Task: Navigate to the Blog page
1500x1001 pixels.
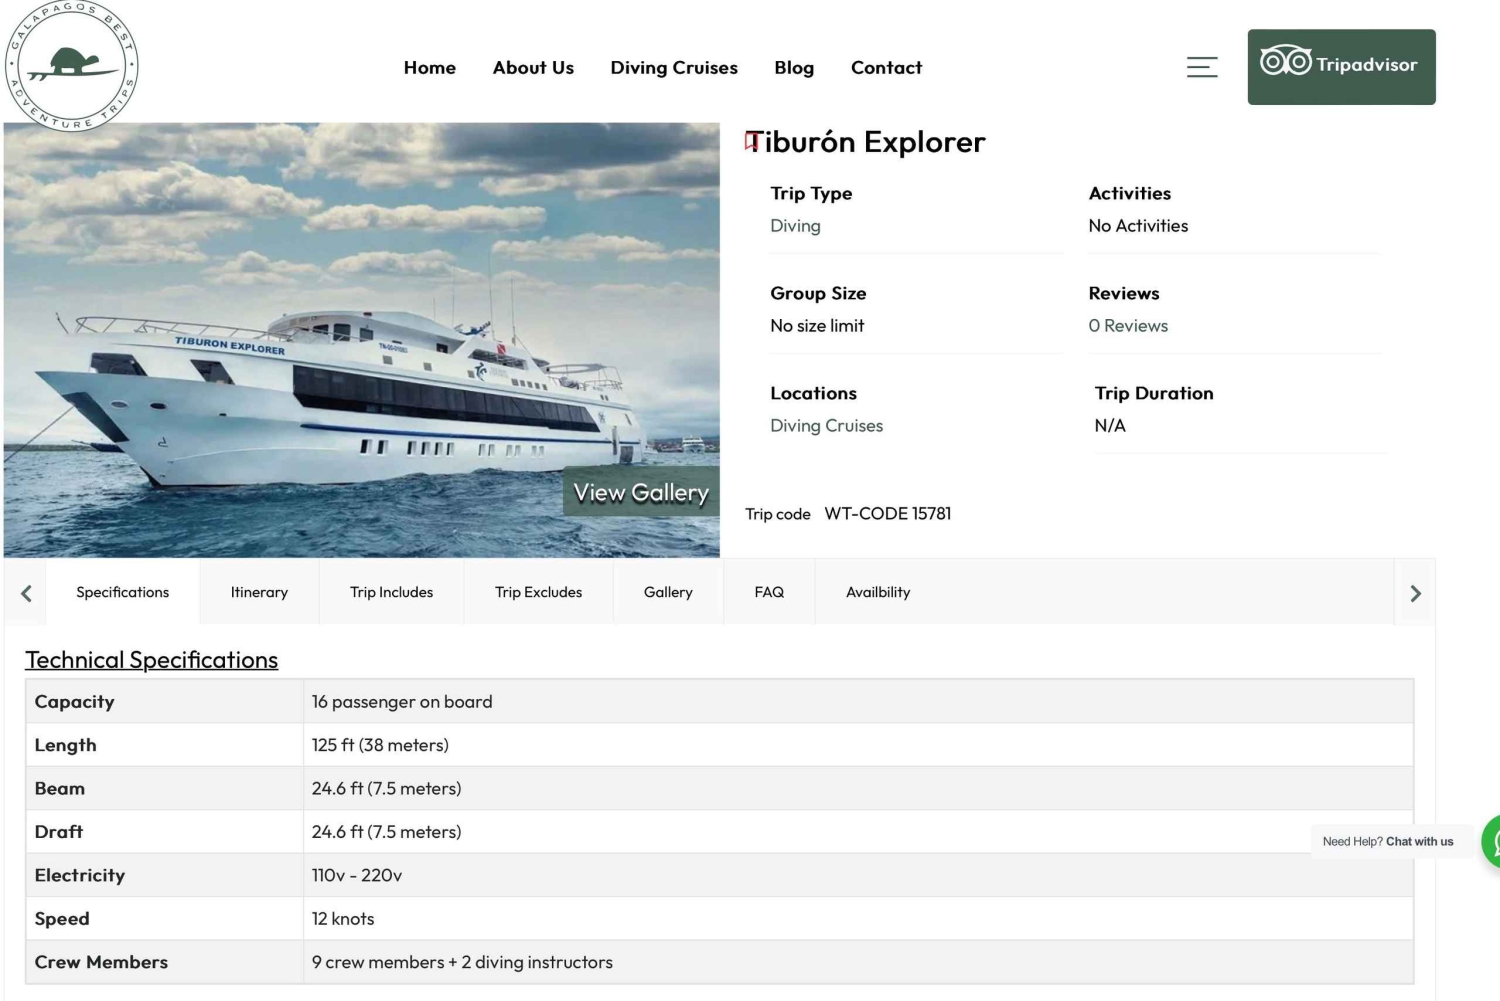Action: (793, 68)
